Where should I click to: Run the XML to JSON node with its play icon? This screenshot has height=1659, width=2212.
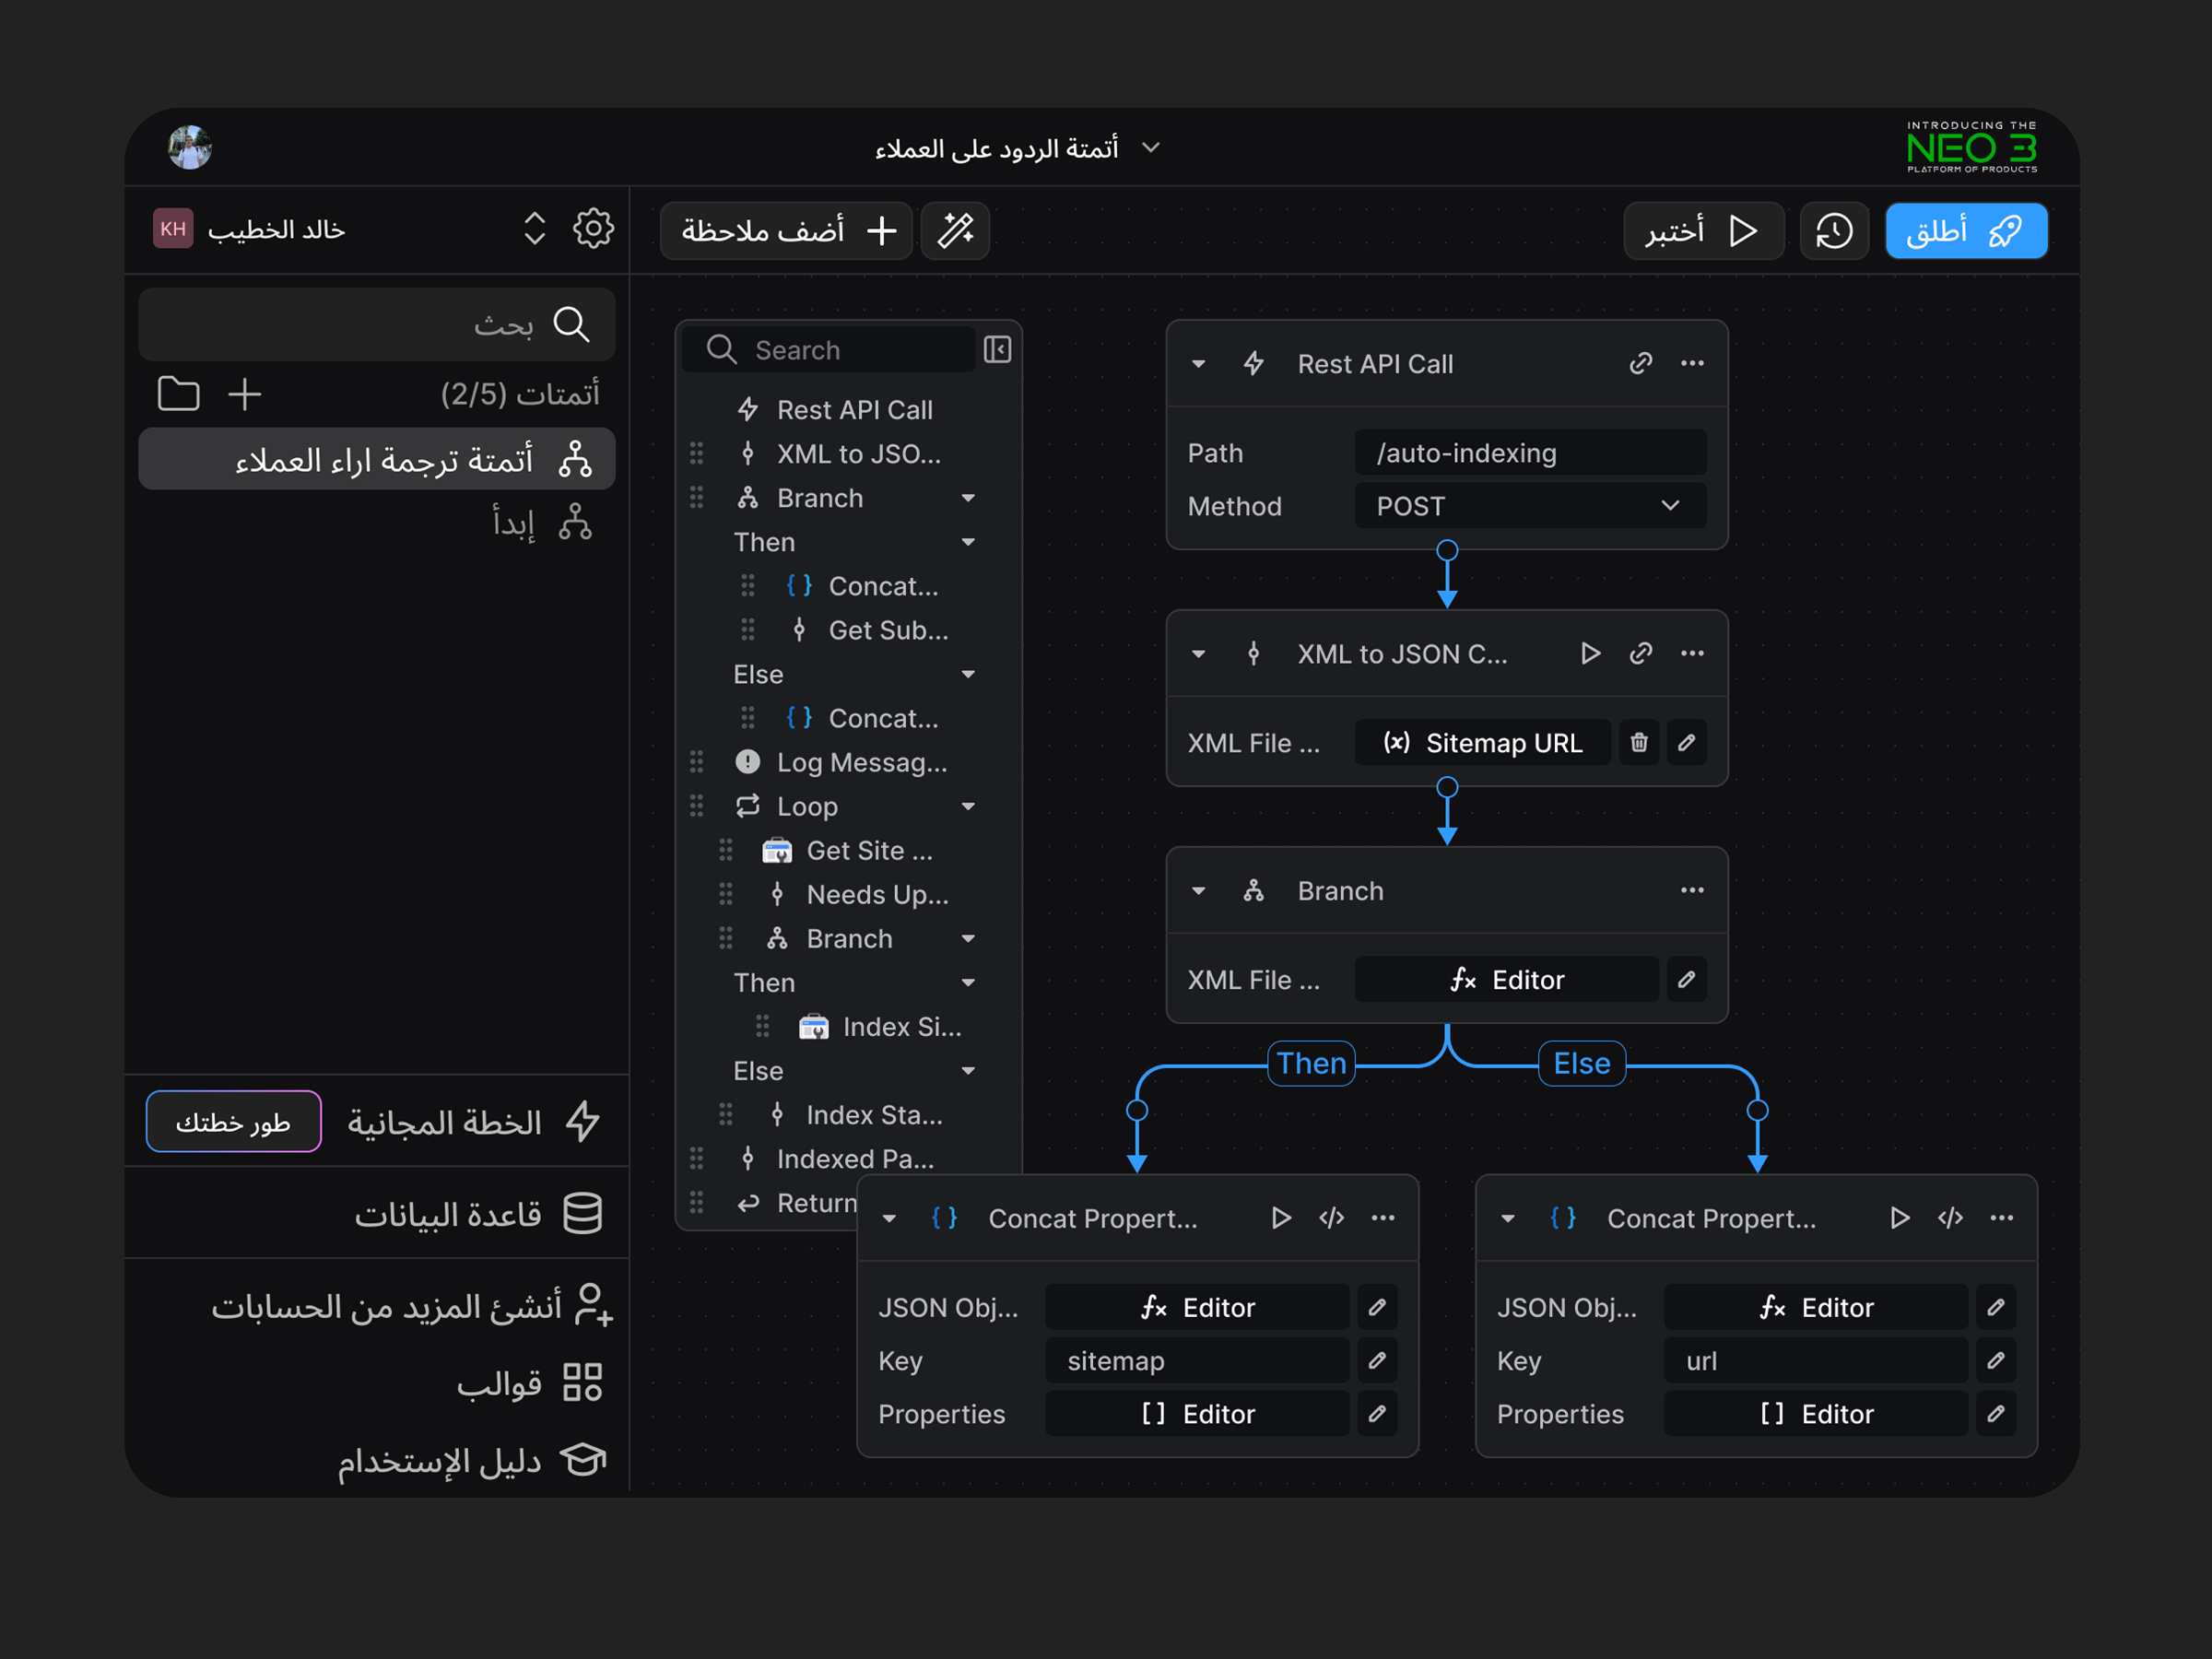[x=1590, y=653]
